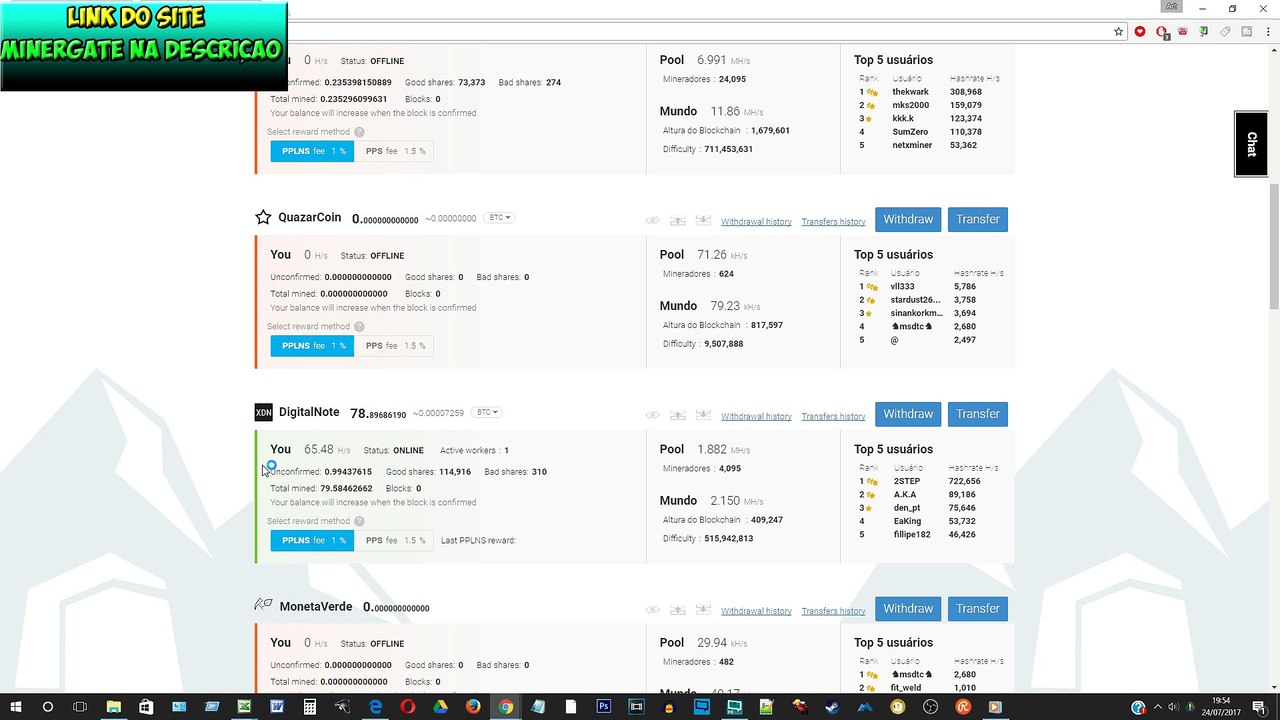Click the upload-arrow icon in DigitalNote row
Screen dimensions: 1280x720
[x=678, y=415]
